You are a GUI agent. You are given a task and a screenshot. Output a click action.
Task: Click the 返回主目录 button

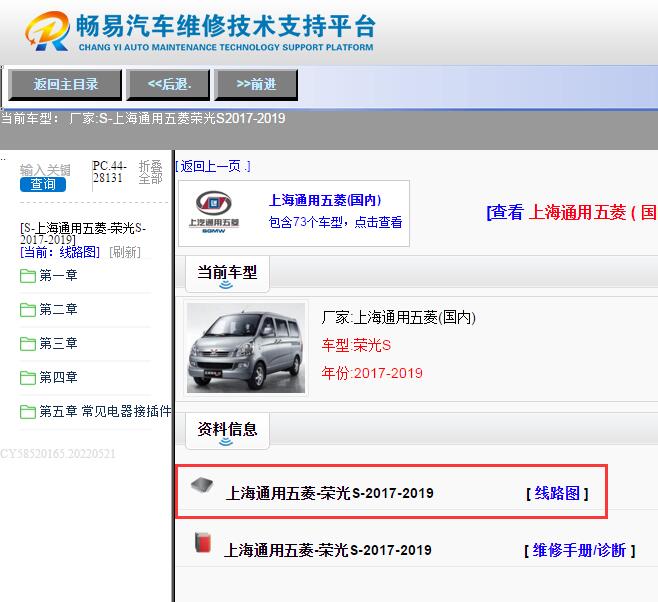point(65,85)
